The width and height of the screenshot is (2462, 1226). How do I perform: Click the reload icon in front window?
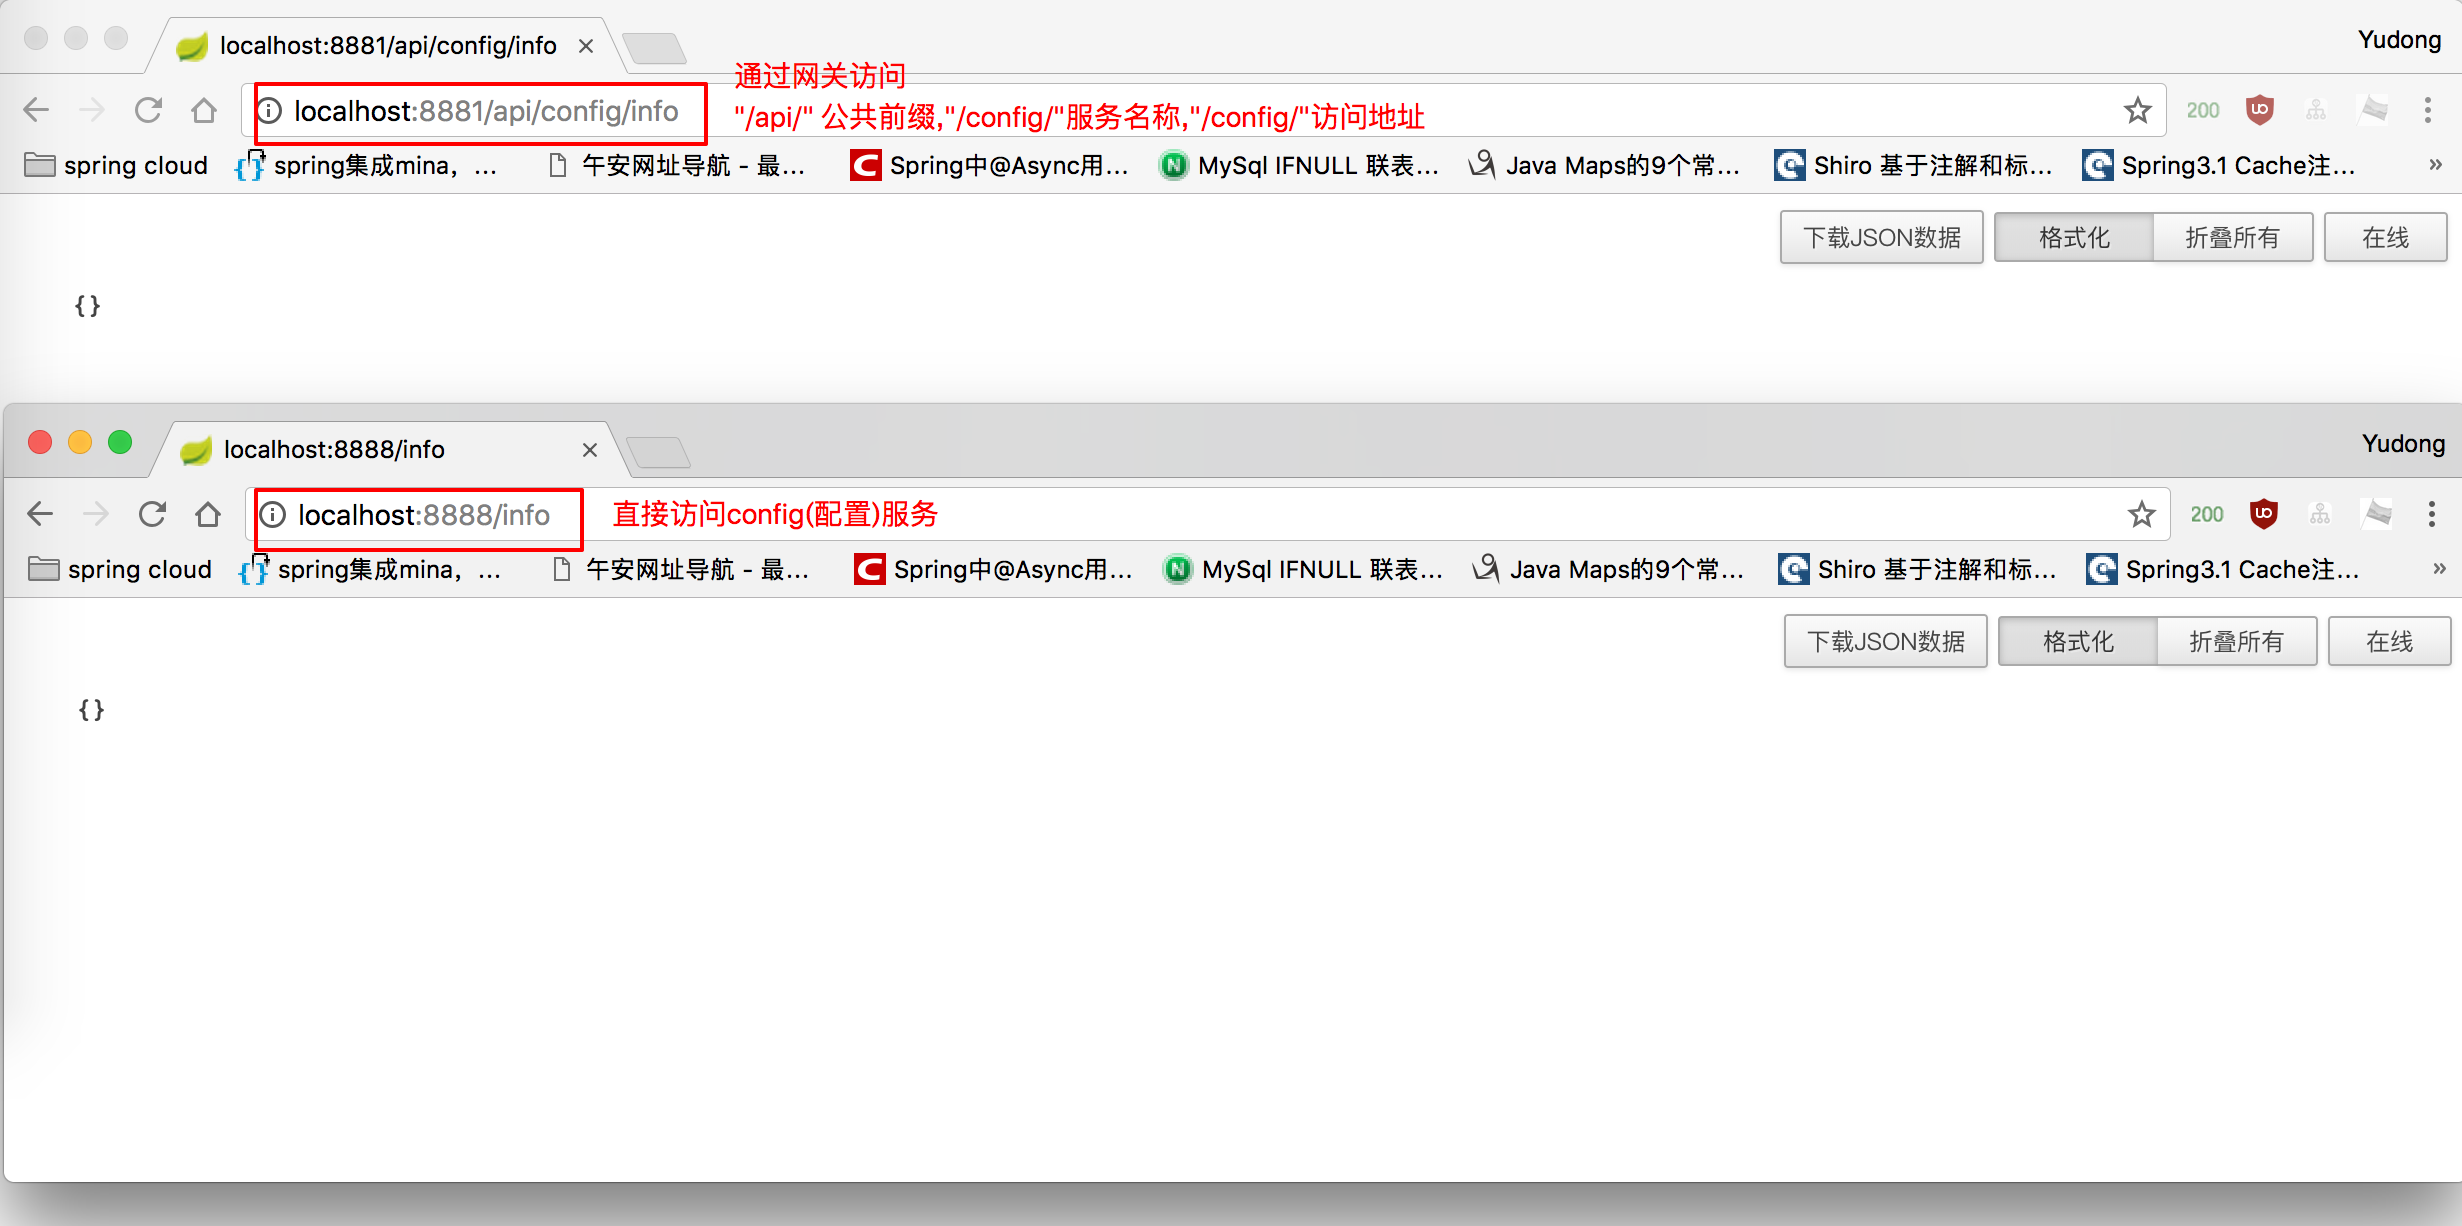click(x=152, y=514)
